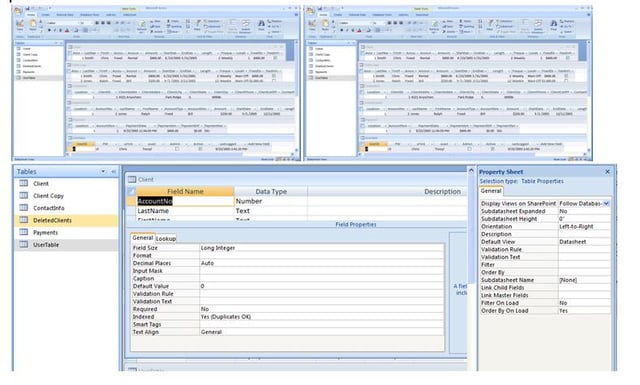
Task: Select the General tab in Field Properties
Action: [x=143, y=238]
